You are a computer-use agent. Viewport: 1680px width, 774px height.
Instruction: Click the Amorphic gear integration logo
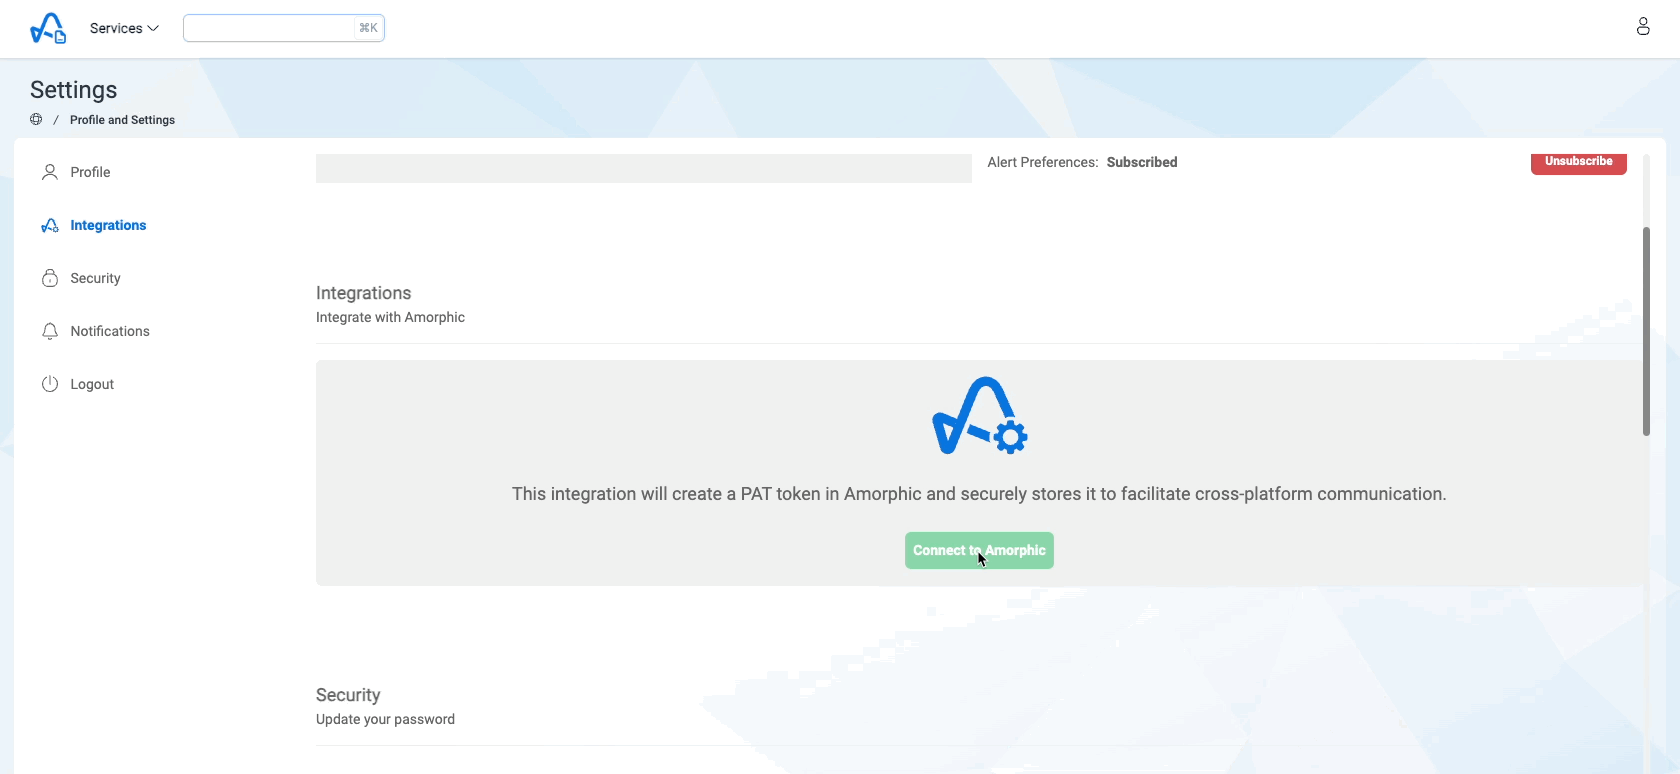click(x=980, y=416)
